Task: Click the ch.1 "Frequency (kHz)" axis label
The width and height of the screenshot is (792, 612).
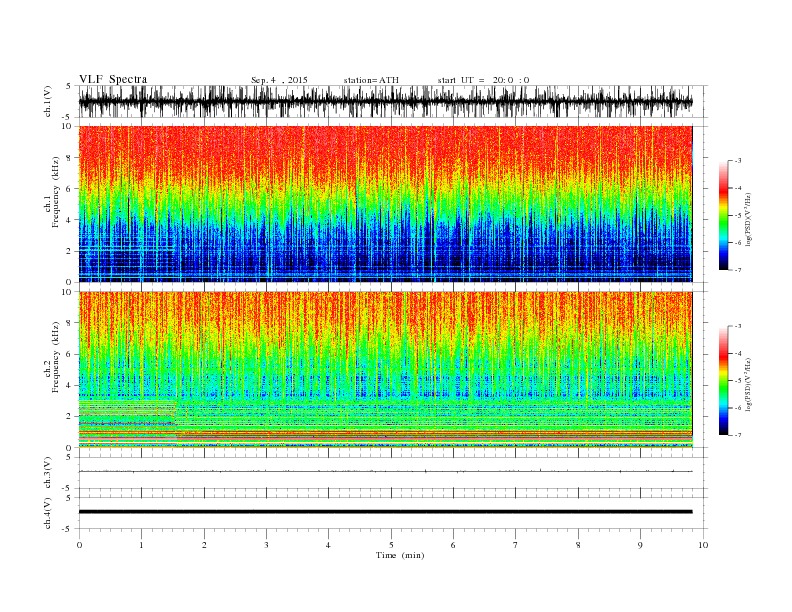Action: click(x=55, y=192)
